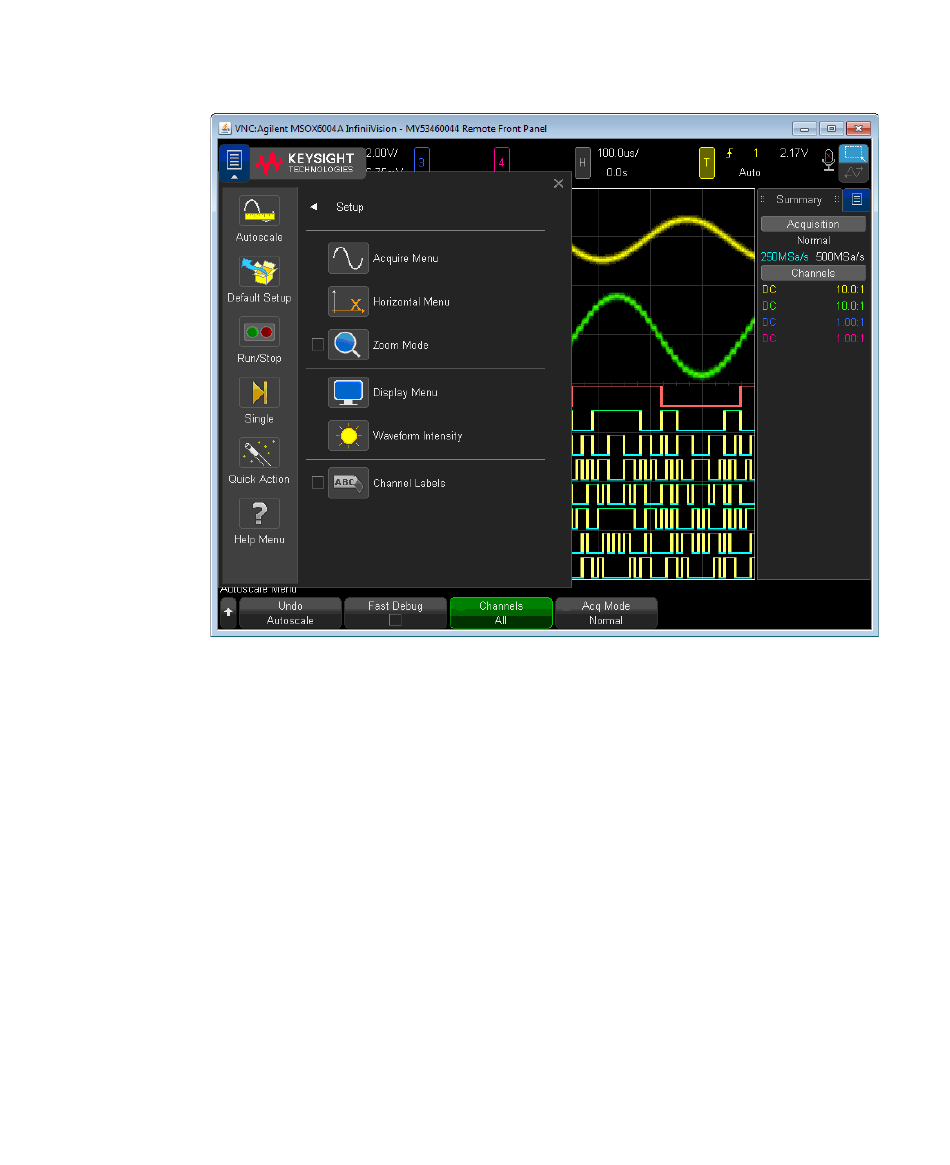Open the Acq Mode Normal softkey
The height and width of the screenshot is (1165, 950).
click(606, 613)
